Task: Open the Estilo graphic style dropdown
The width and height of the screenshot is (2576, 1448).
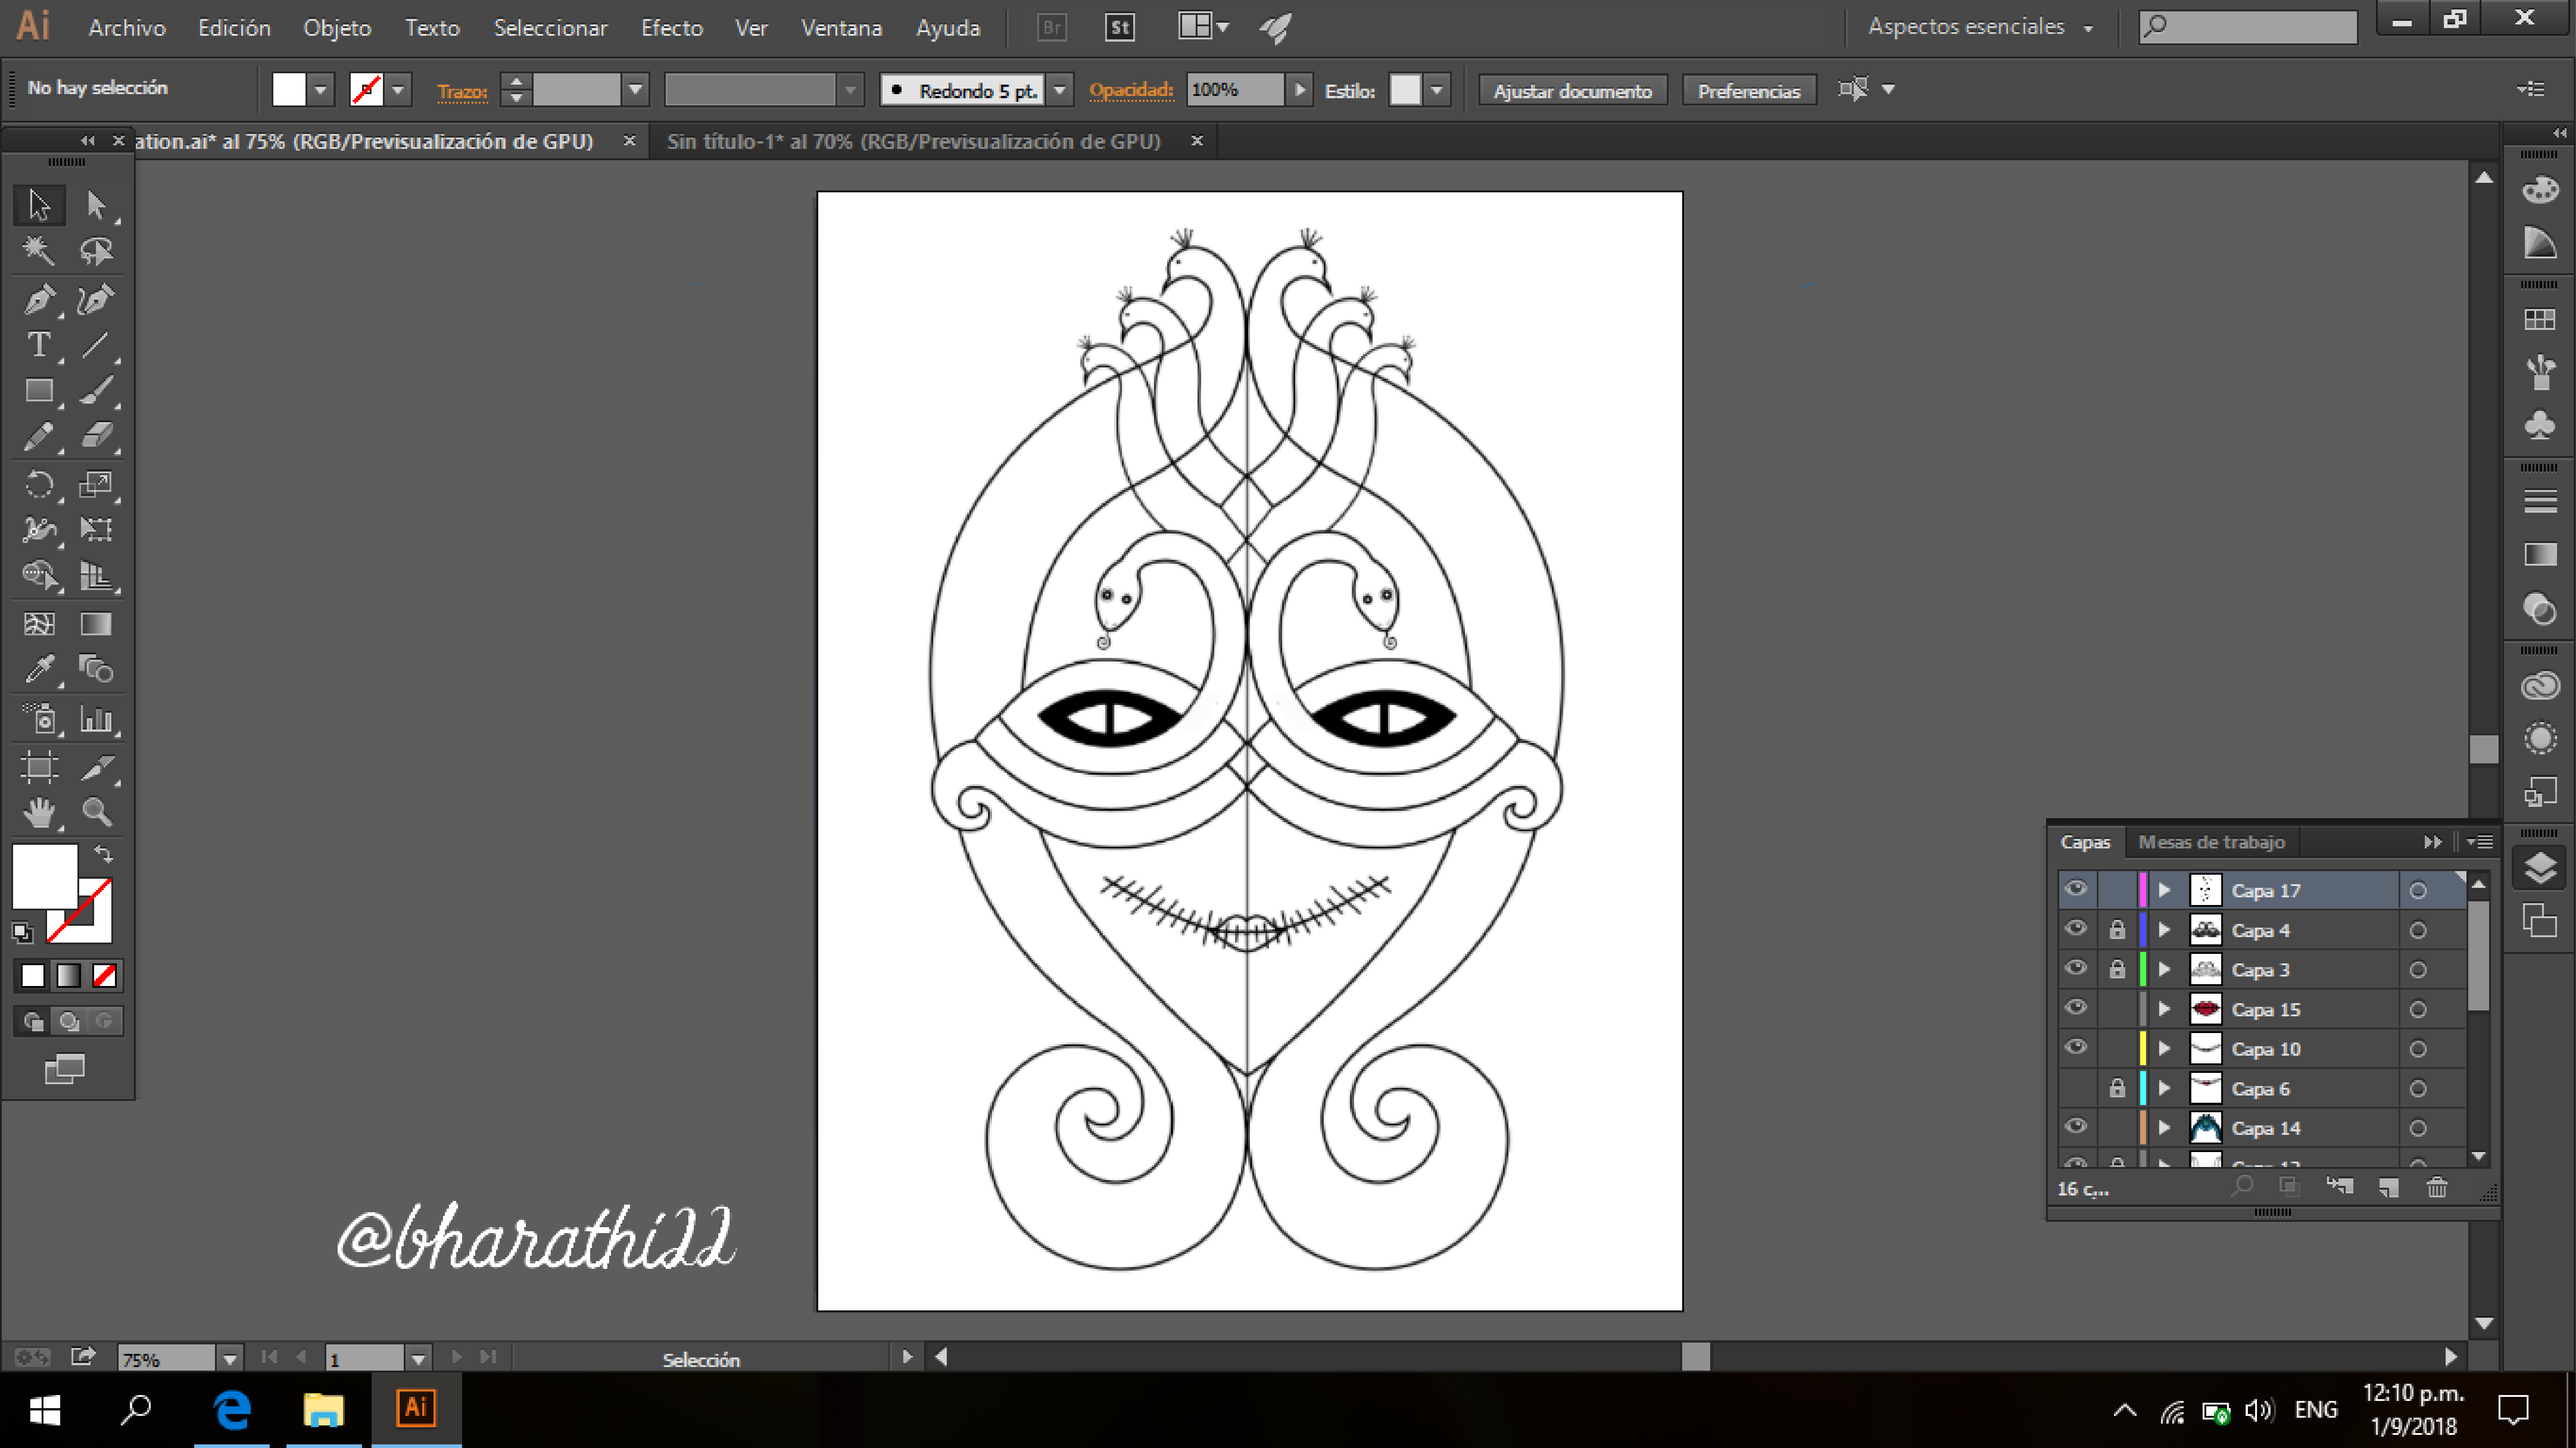Action: (1437, 90)
